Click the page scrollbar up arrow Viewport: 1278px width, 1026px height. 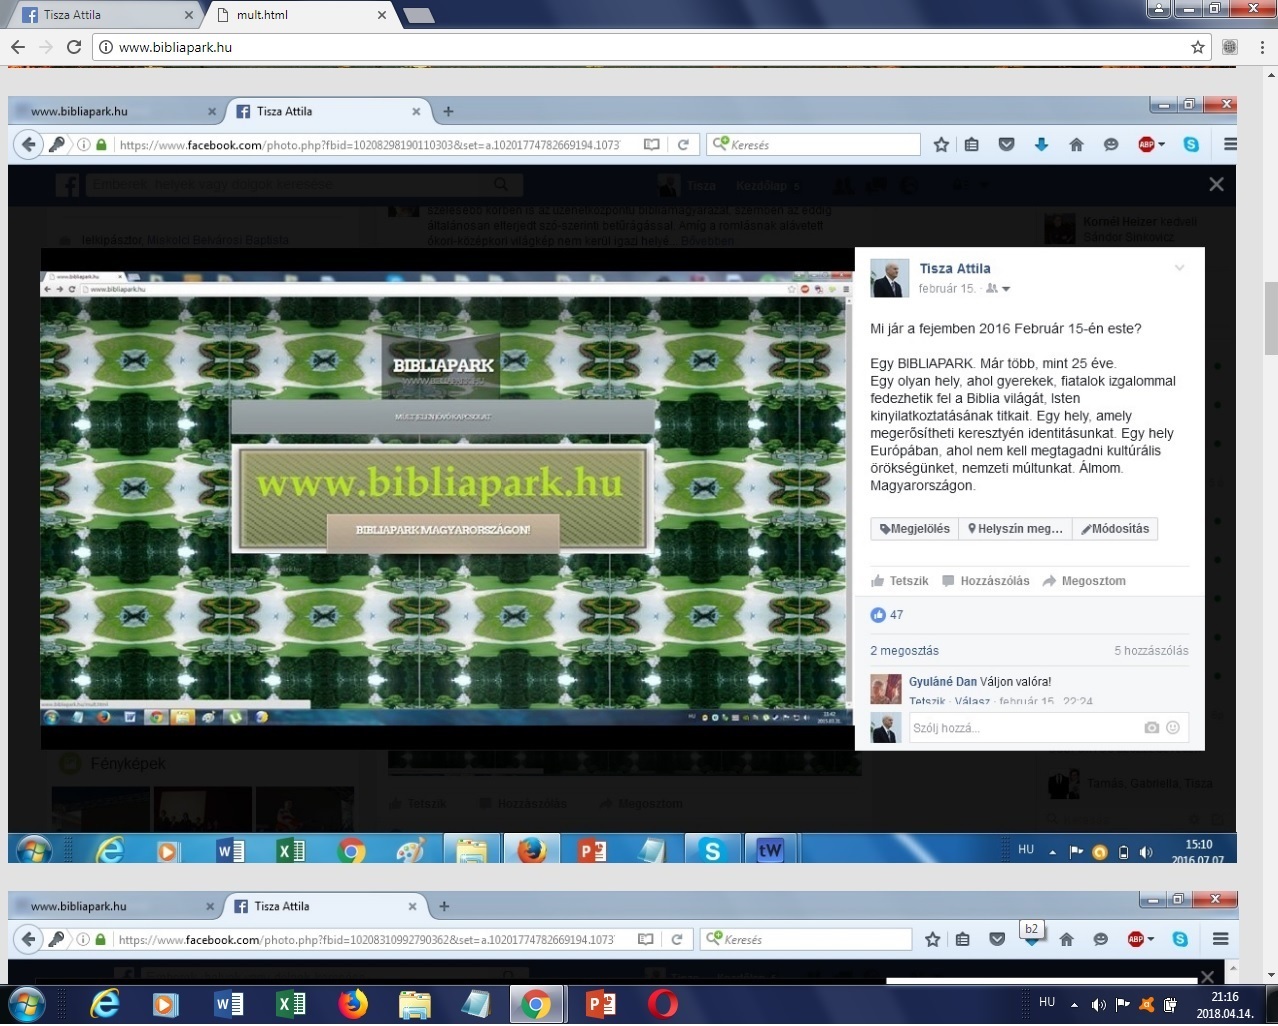1270,74
